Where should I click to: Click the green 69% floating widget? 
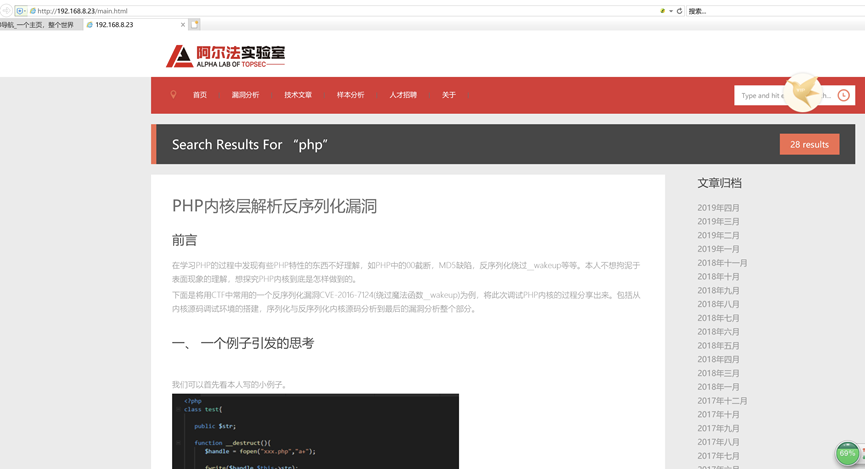coord(847,454)
